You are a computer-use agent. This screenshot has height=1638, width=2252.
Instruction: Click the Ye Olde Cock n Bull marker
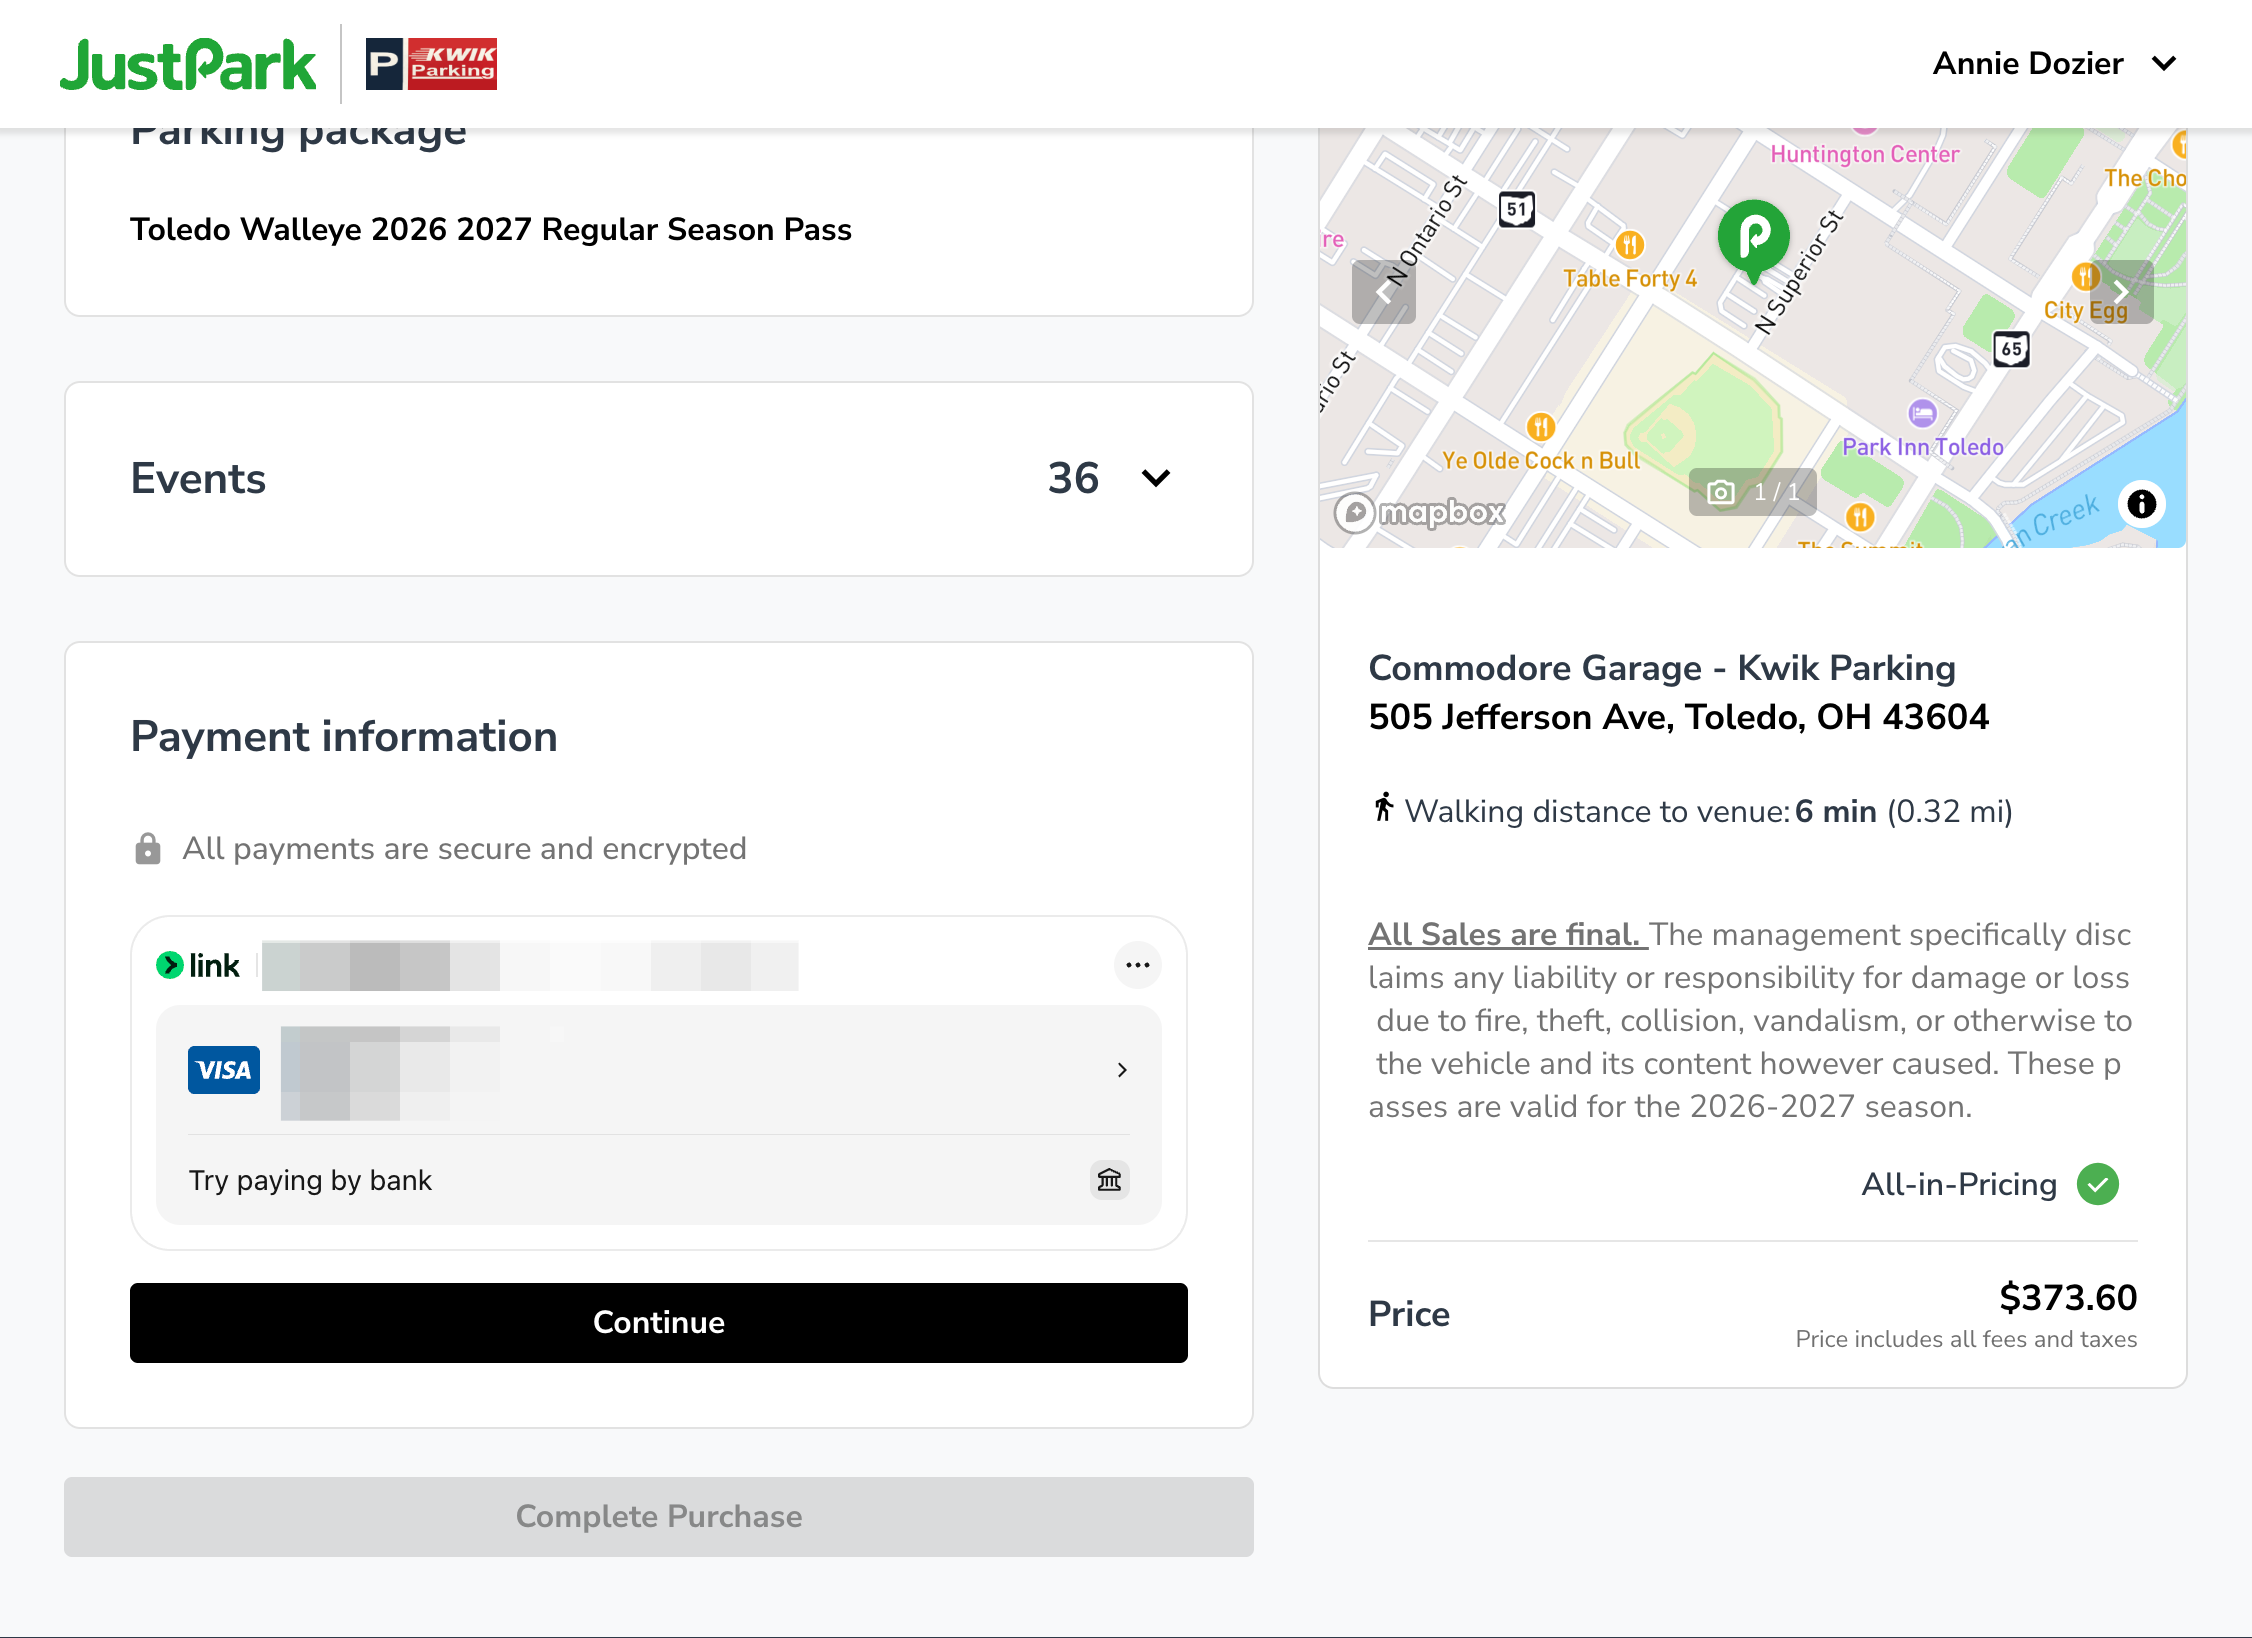tap(1541, 427)
